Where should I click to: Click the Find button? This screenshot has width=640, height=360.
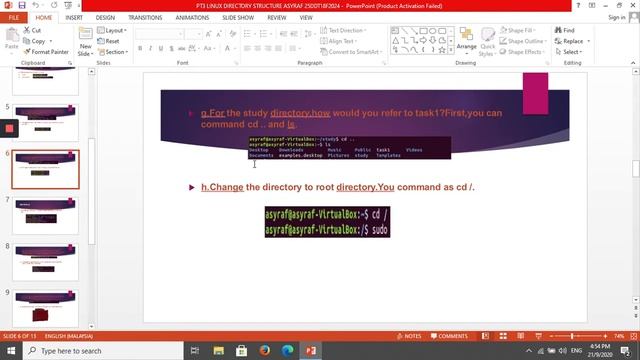tap(564, 31)
